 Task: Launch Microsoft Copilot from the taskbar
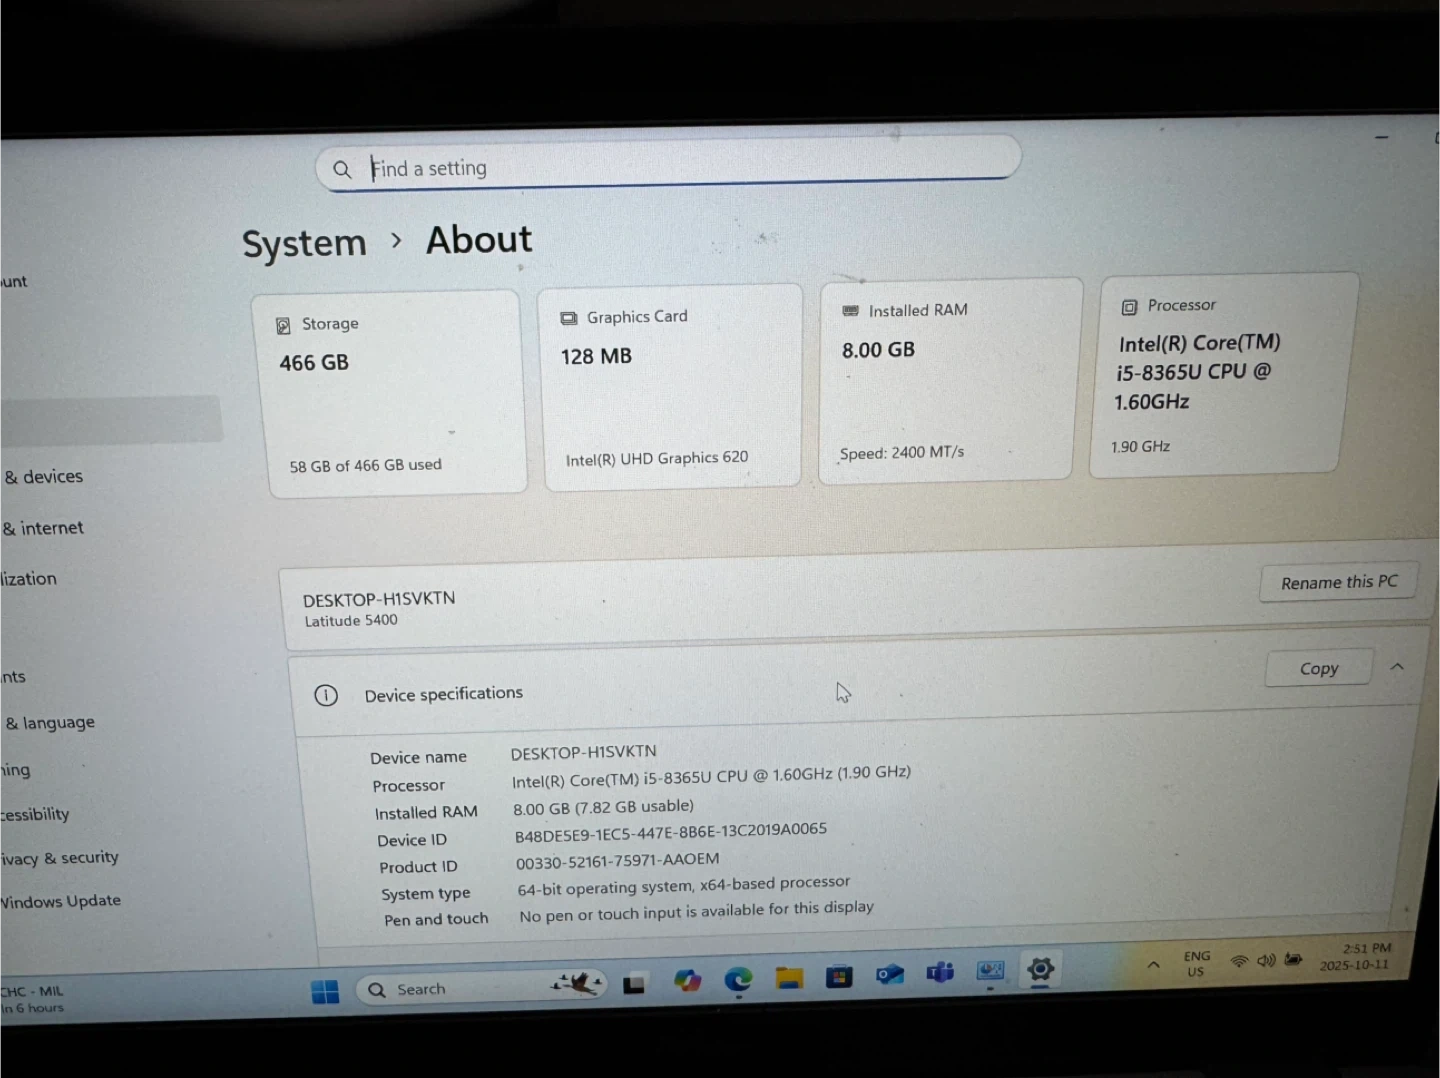click(x=687, y=981)
